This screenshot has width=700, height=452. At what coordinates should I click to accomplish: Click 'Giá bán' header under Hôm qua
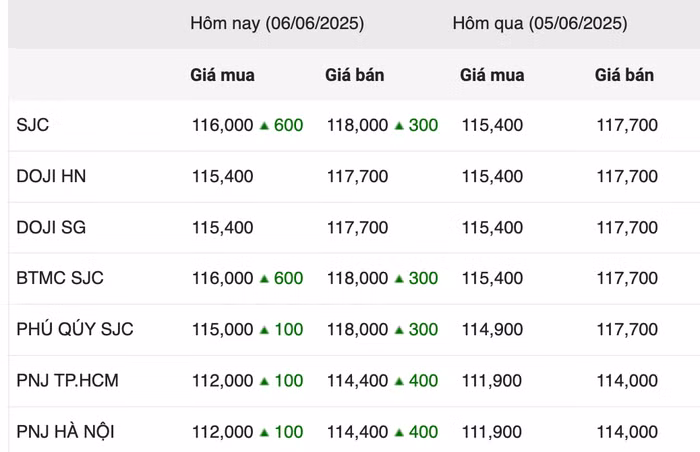[624, 75]
